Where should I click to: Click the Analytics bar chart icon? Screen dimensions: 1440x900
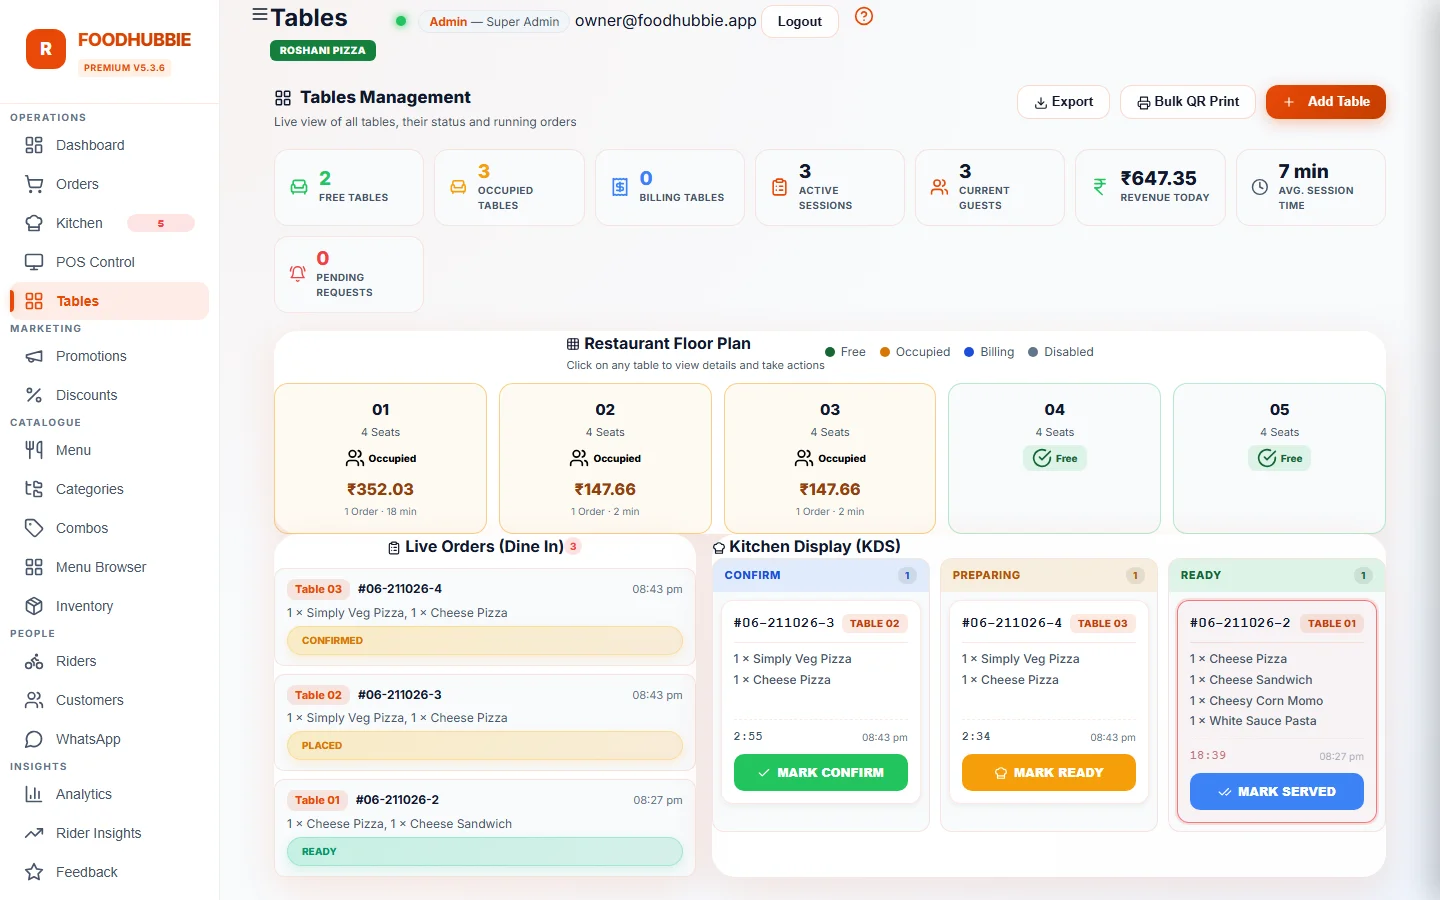(x=34, y=794)
